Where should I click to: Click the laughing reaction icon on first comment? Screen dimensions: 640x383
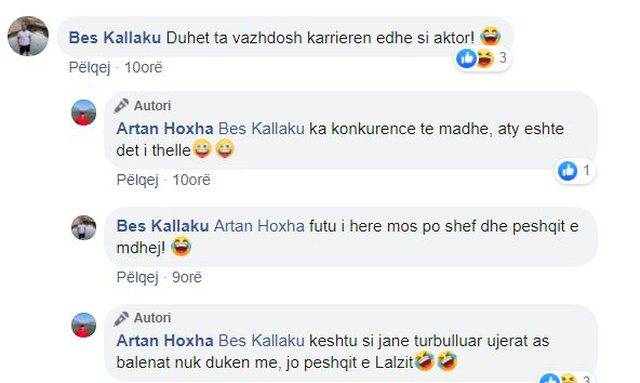tap(484, 58)
